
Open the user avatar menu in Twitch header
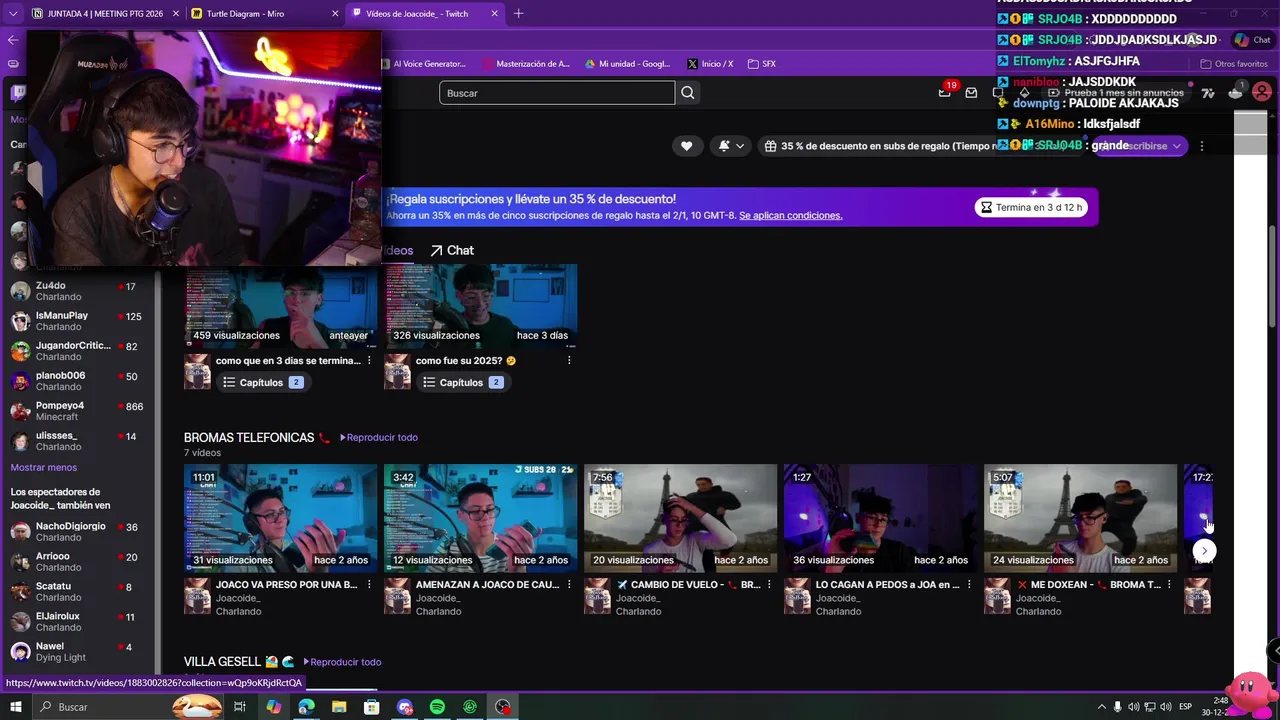pos(1262,92)
